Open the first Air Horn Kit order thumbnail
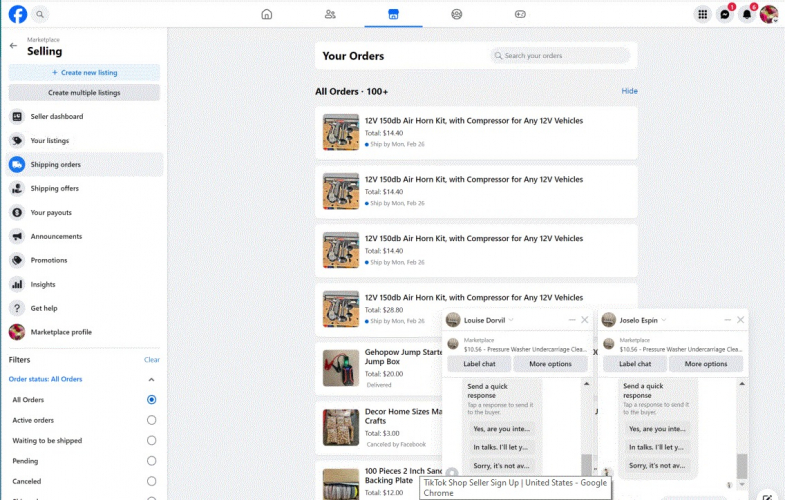785x500 pixels. (x=341, y=132)
